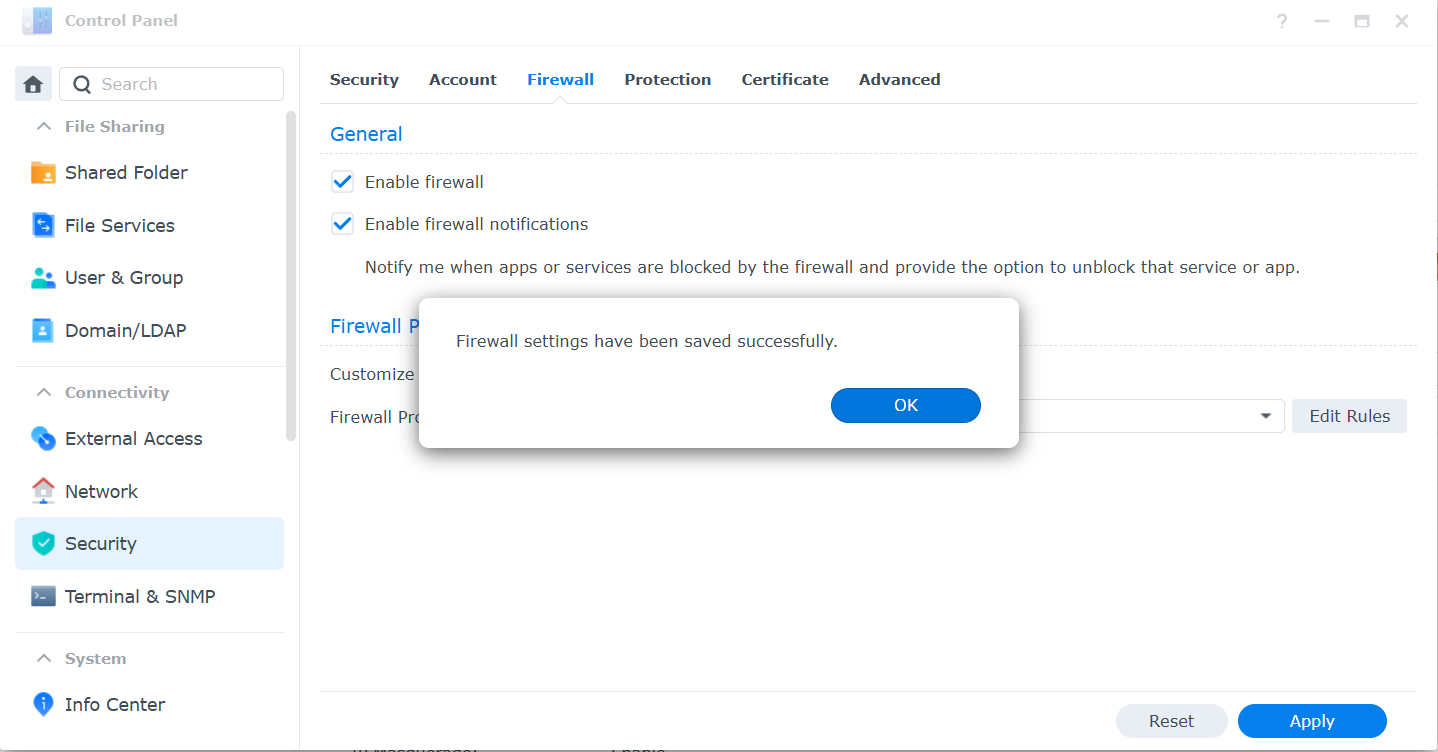Viewport: 1438px width, 752px height.
Task: Select the Network house icon
Action: click(x=43, y=491)
